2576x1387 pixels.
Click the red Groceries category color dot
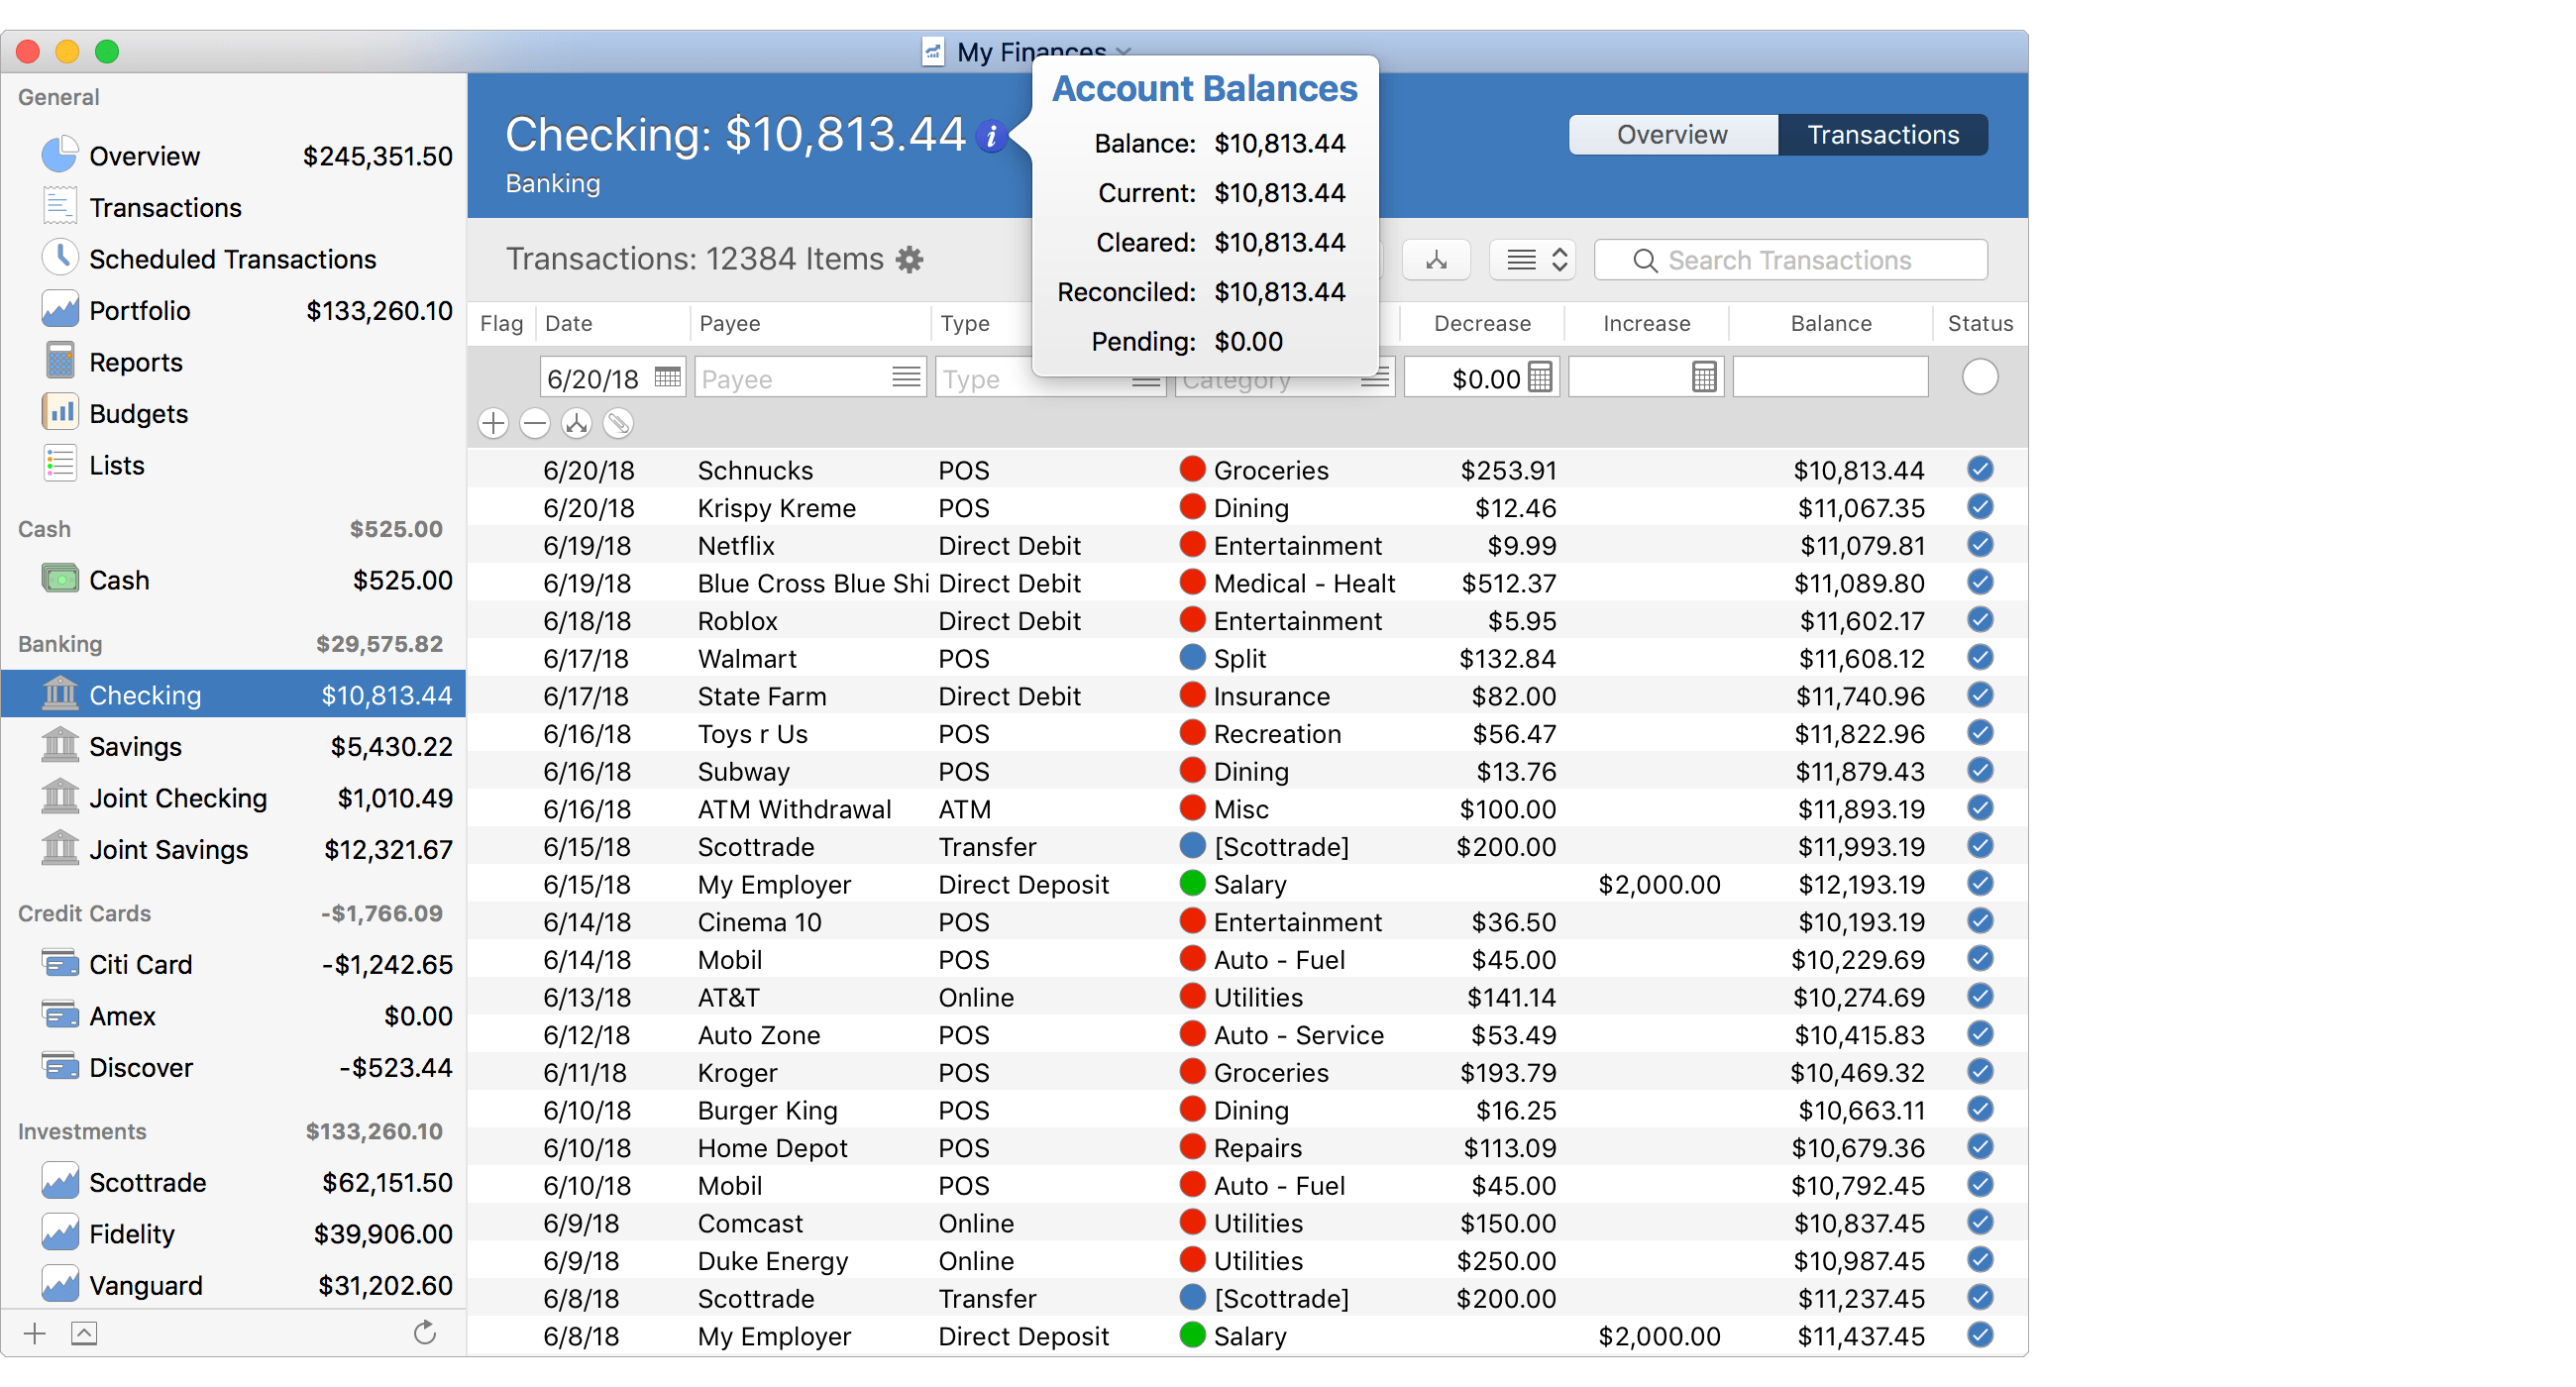tap(1192, 469)
